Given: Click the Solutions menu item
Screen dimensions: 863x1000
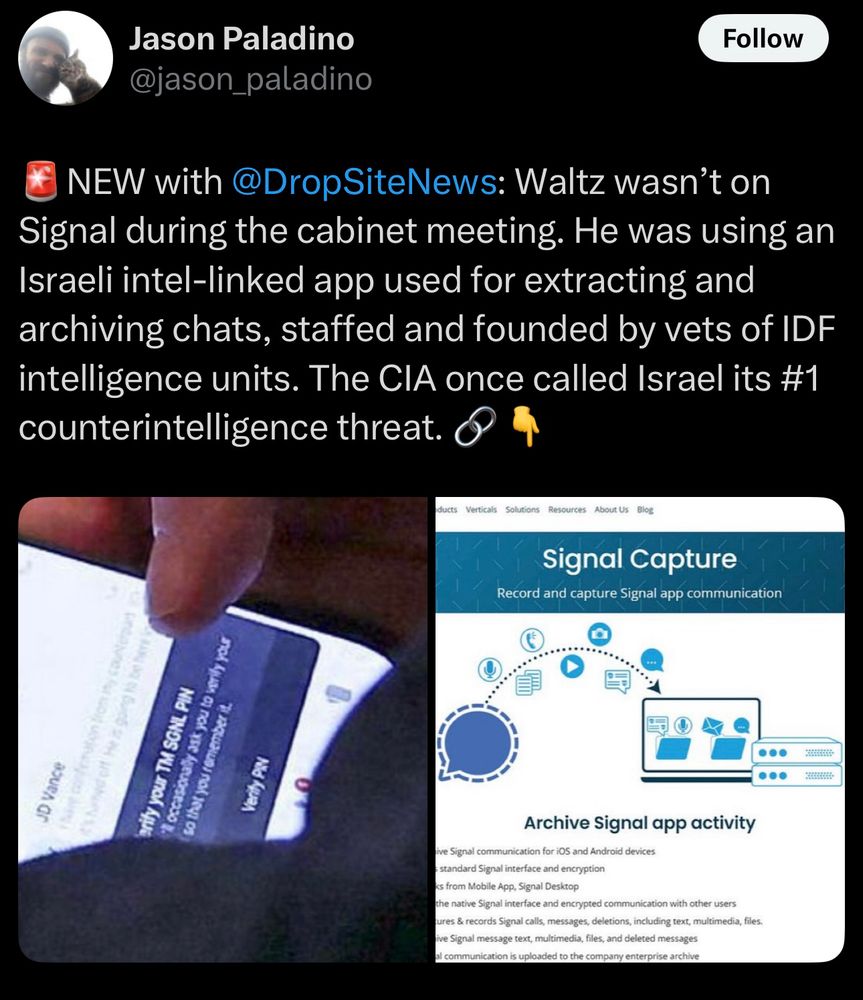Looking at the screenshot, I should (522, 510).
